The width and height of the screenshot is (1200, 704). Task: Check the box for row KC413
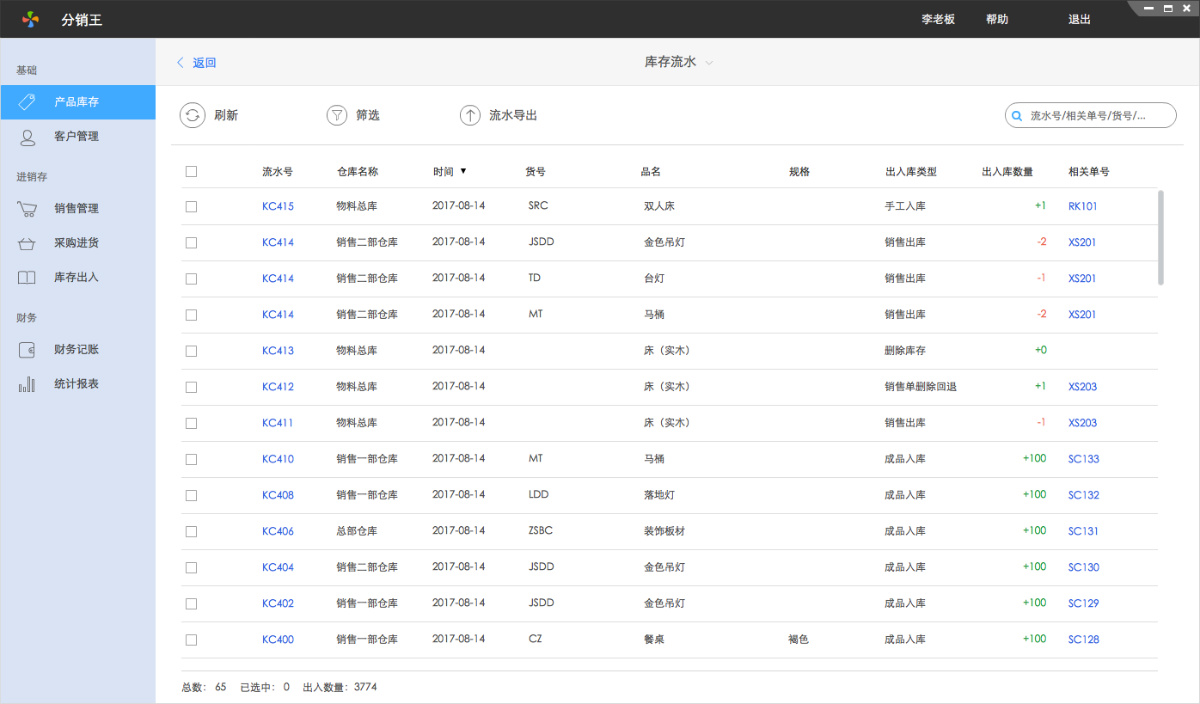click(x=191, y=351)
